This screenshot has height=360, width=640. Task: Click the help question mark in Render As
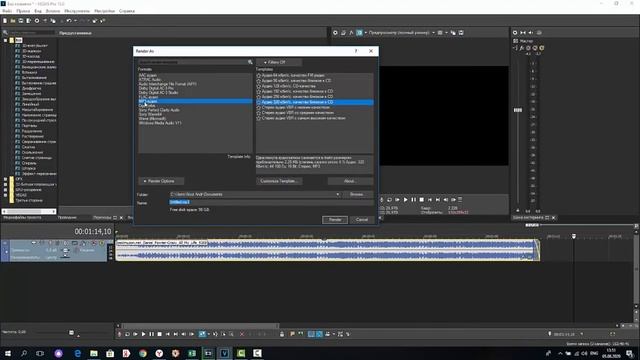click(x=356, y=51)
